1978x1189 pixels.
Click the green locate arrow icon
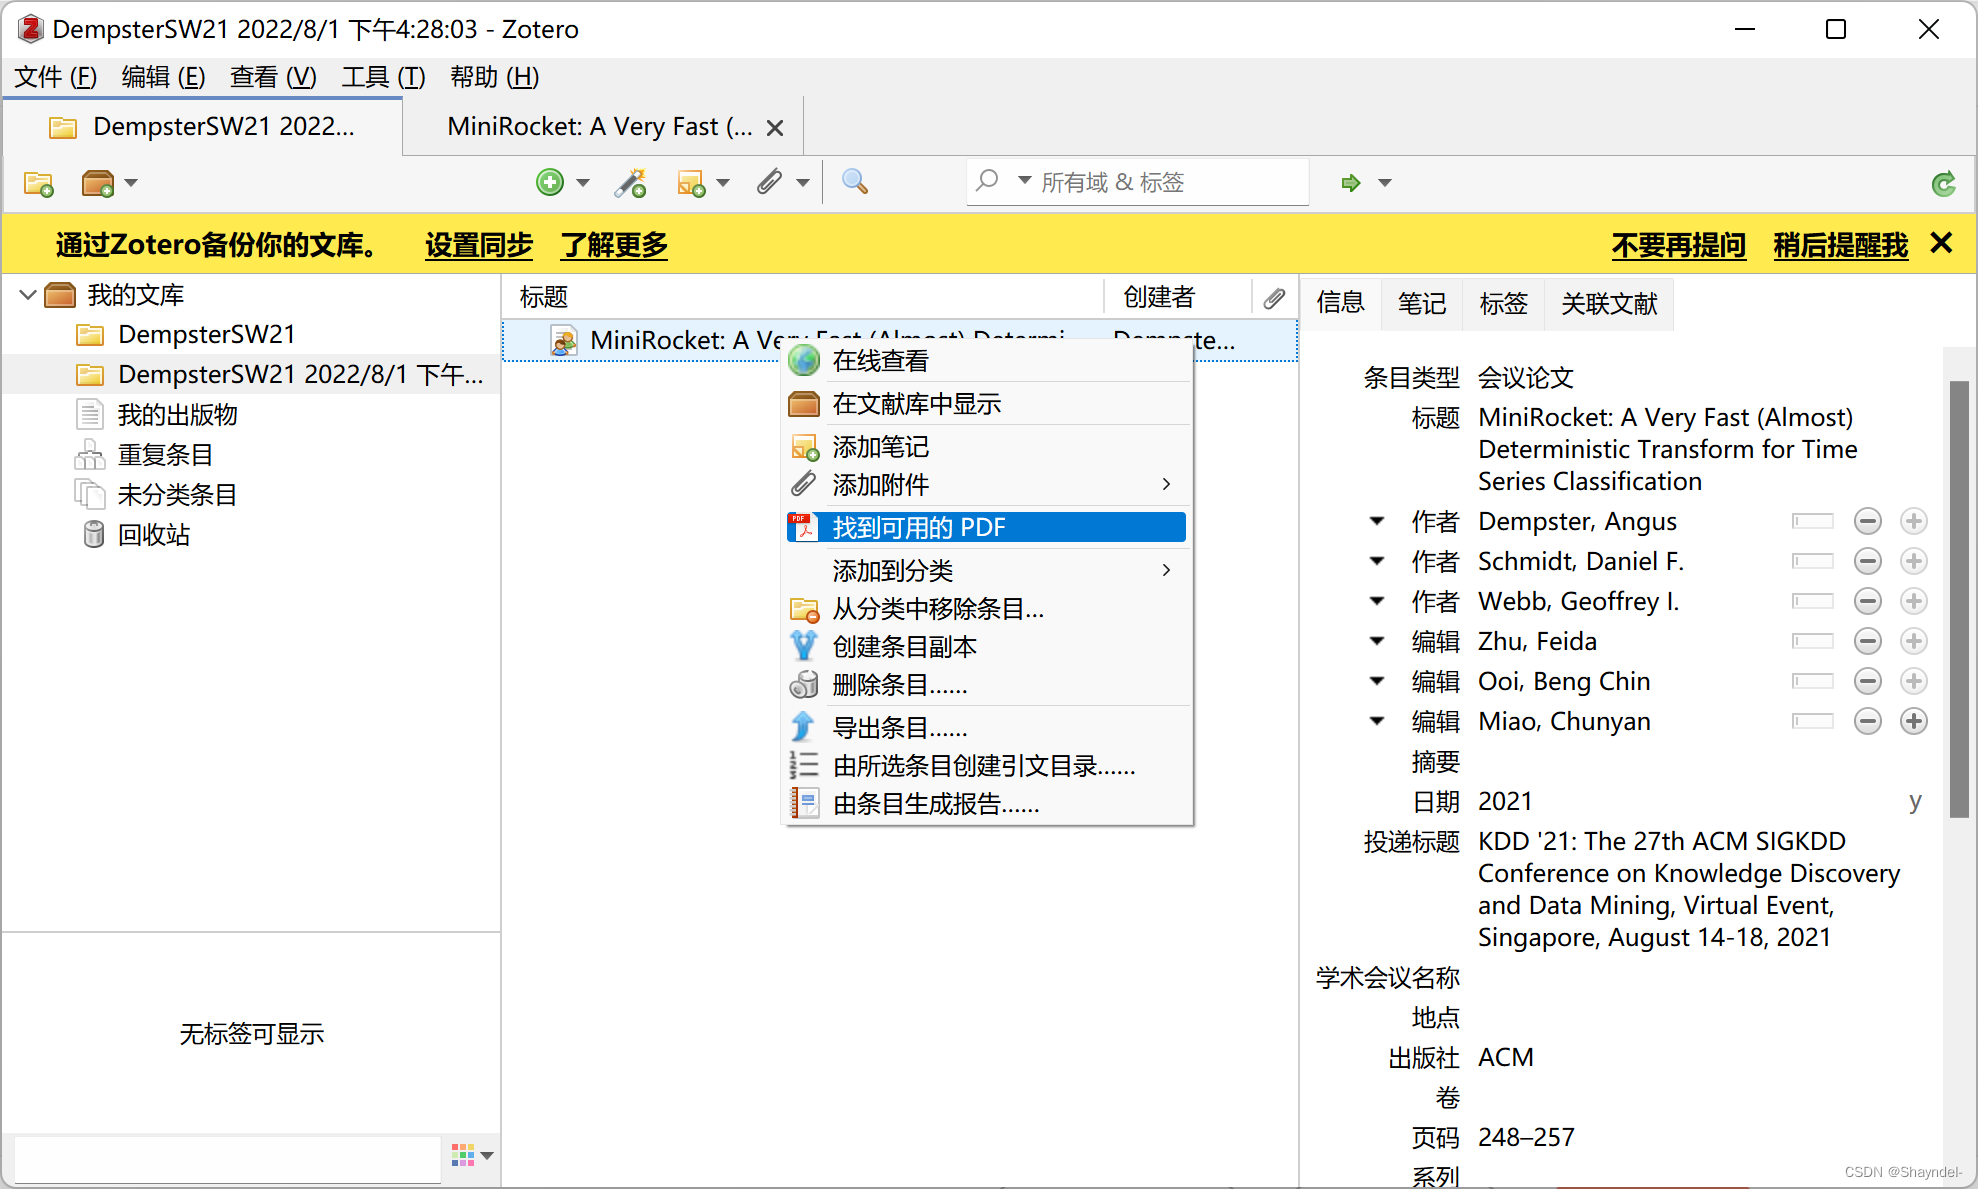(x=1351, y=183)
